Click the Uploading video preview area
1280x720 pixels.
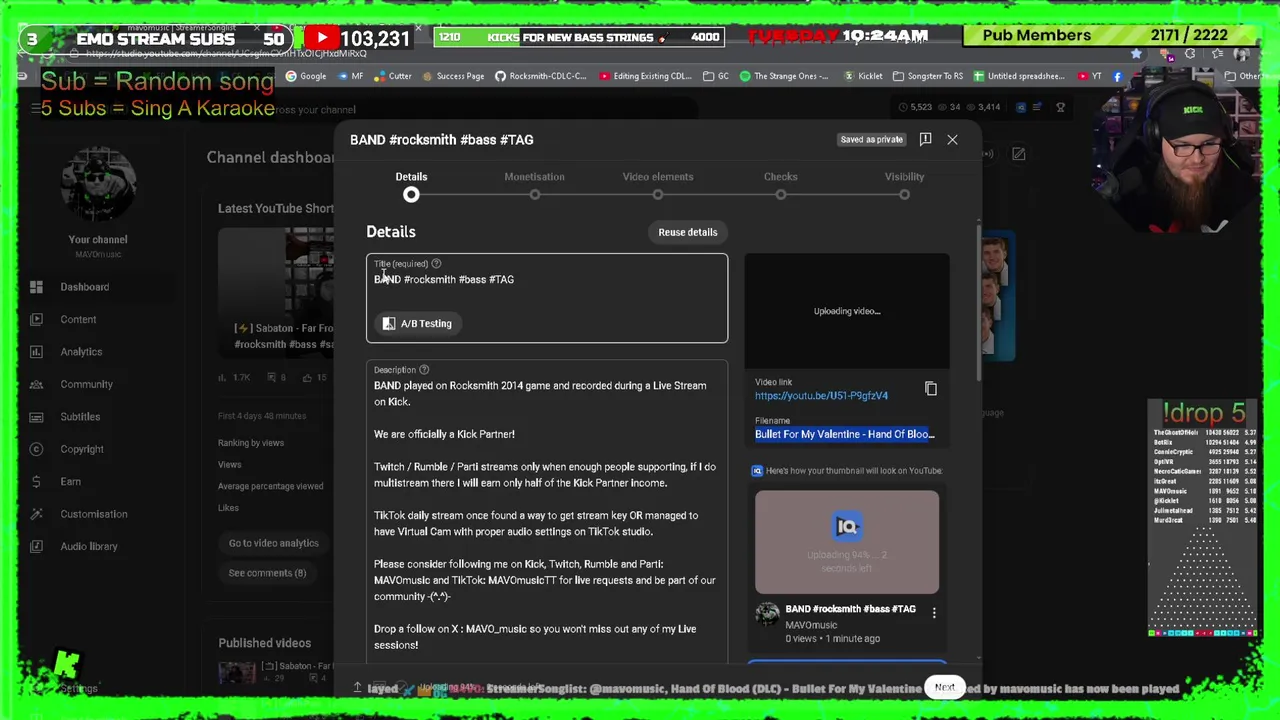pyautogui.click(x=847, y=311)
